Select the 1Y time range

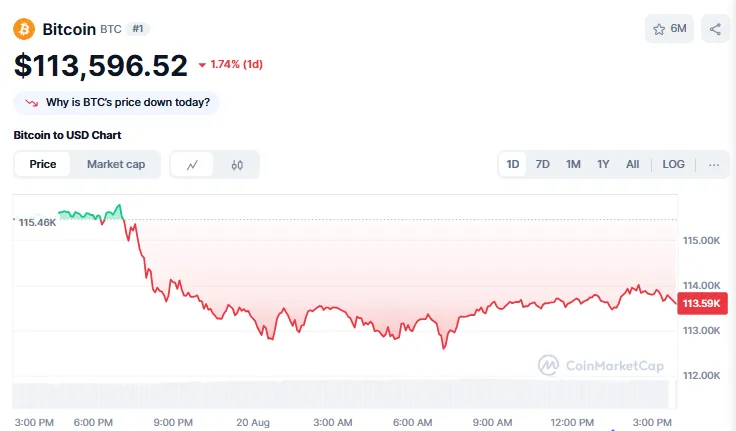tap(603, 164)
